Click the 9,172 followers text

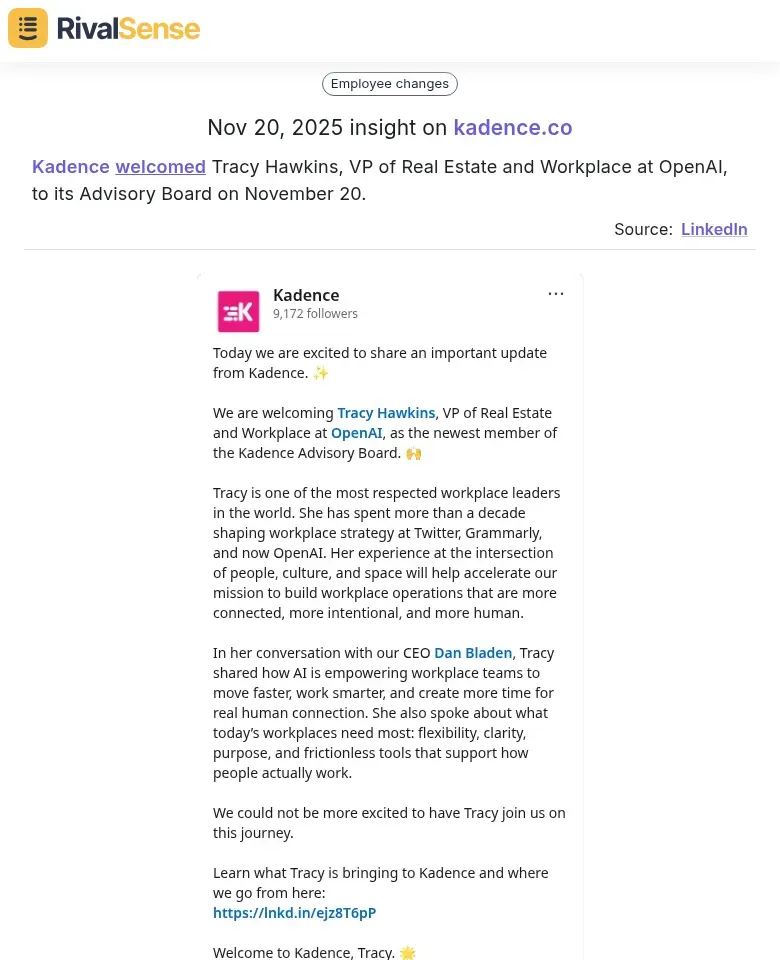coord(315,313)
